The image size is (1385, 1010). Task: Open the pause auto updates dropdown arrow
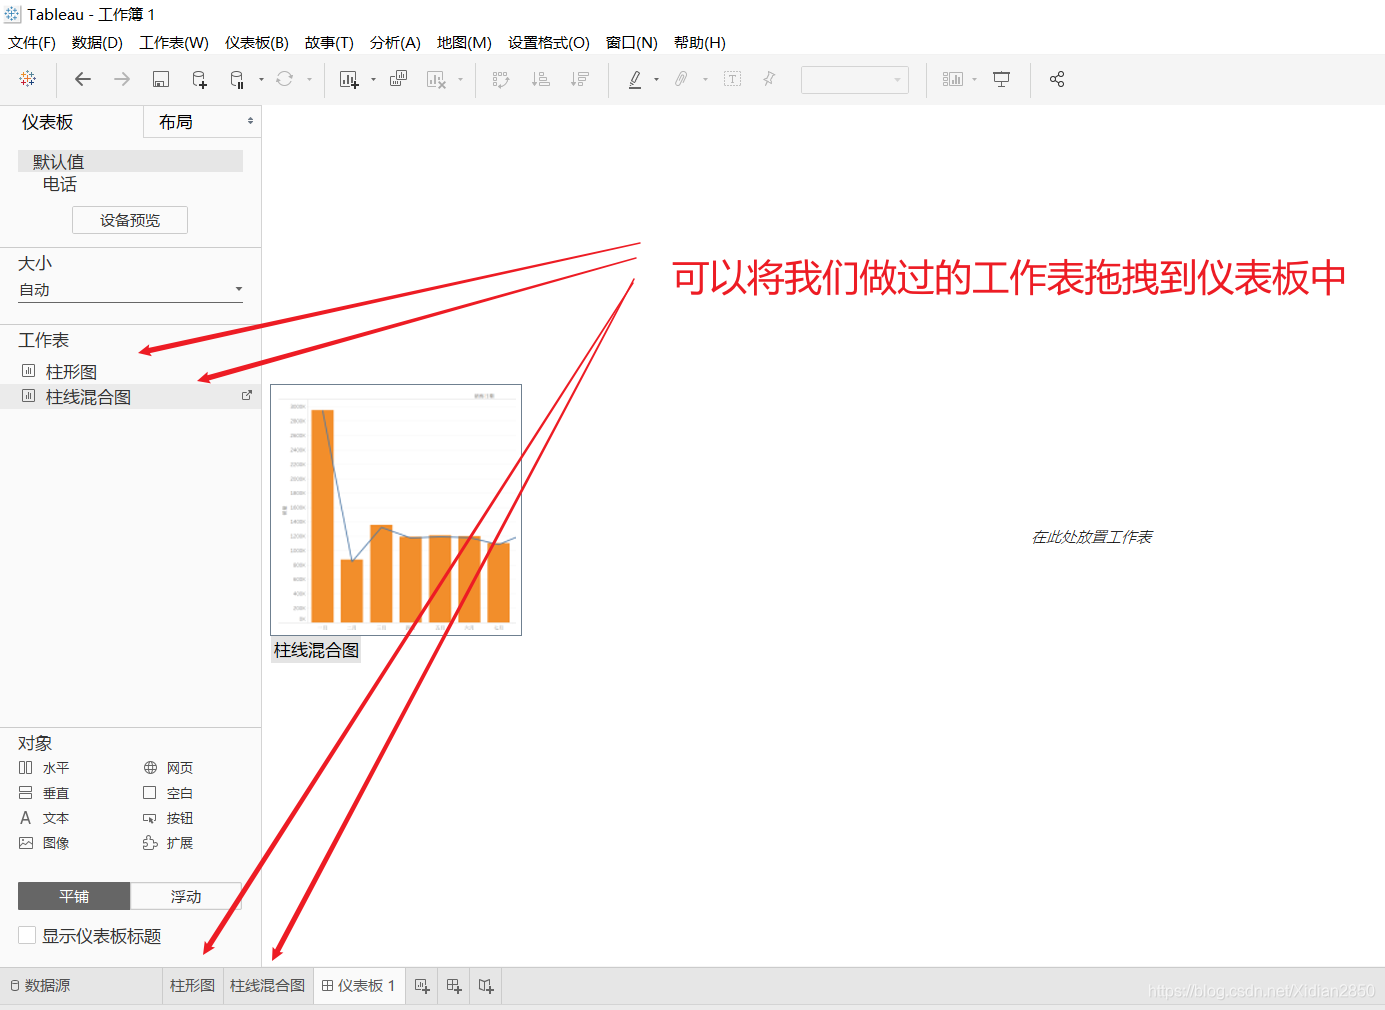(x=261, y=79)
